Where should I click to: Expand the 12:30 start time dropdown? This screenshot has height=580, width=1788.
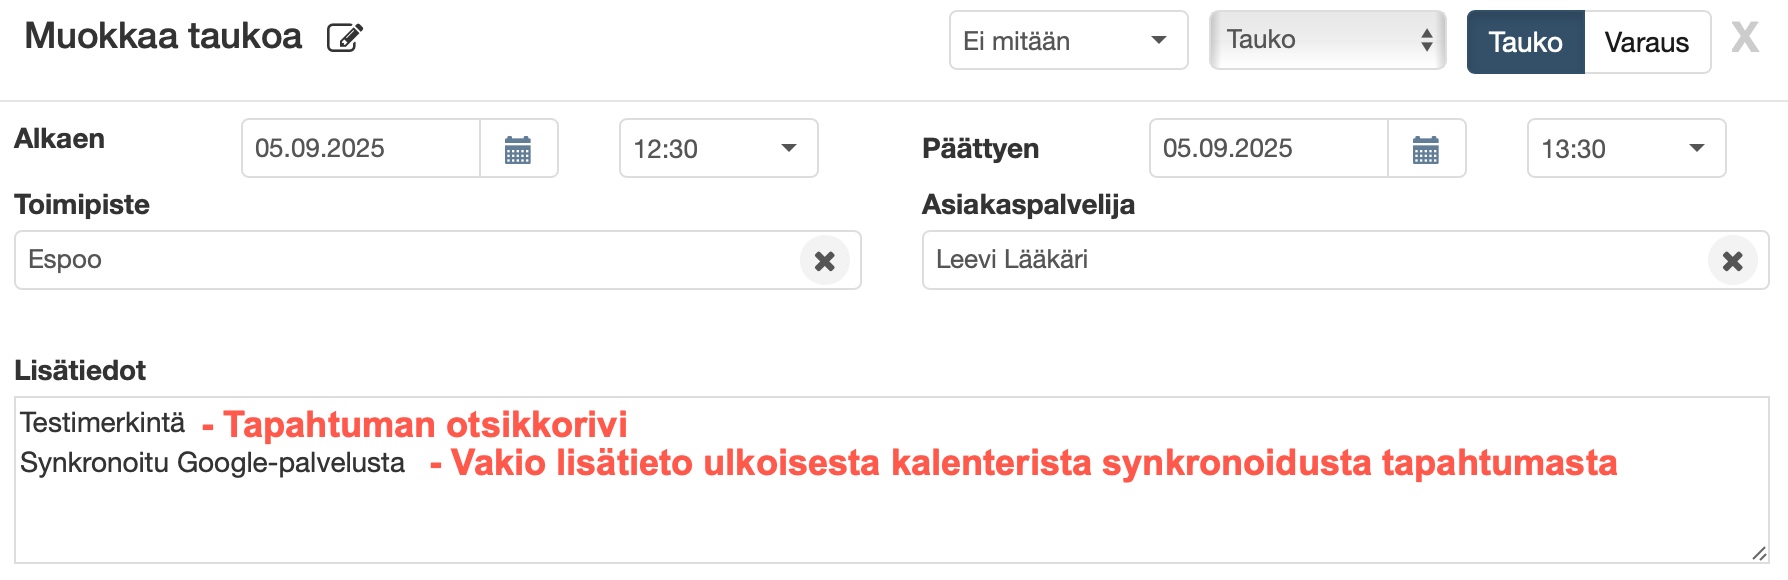[718, 149]
